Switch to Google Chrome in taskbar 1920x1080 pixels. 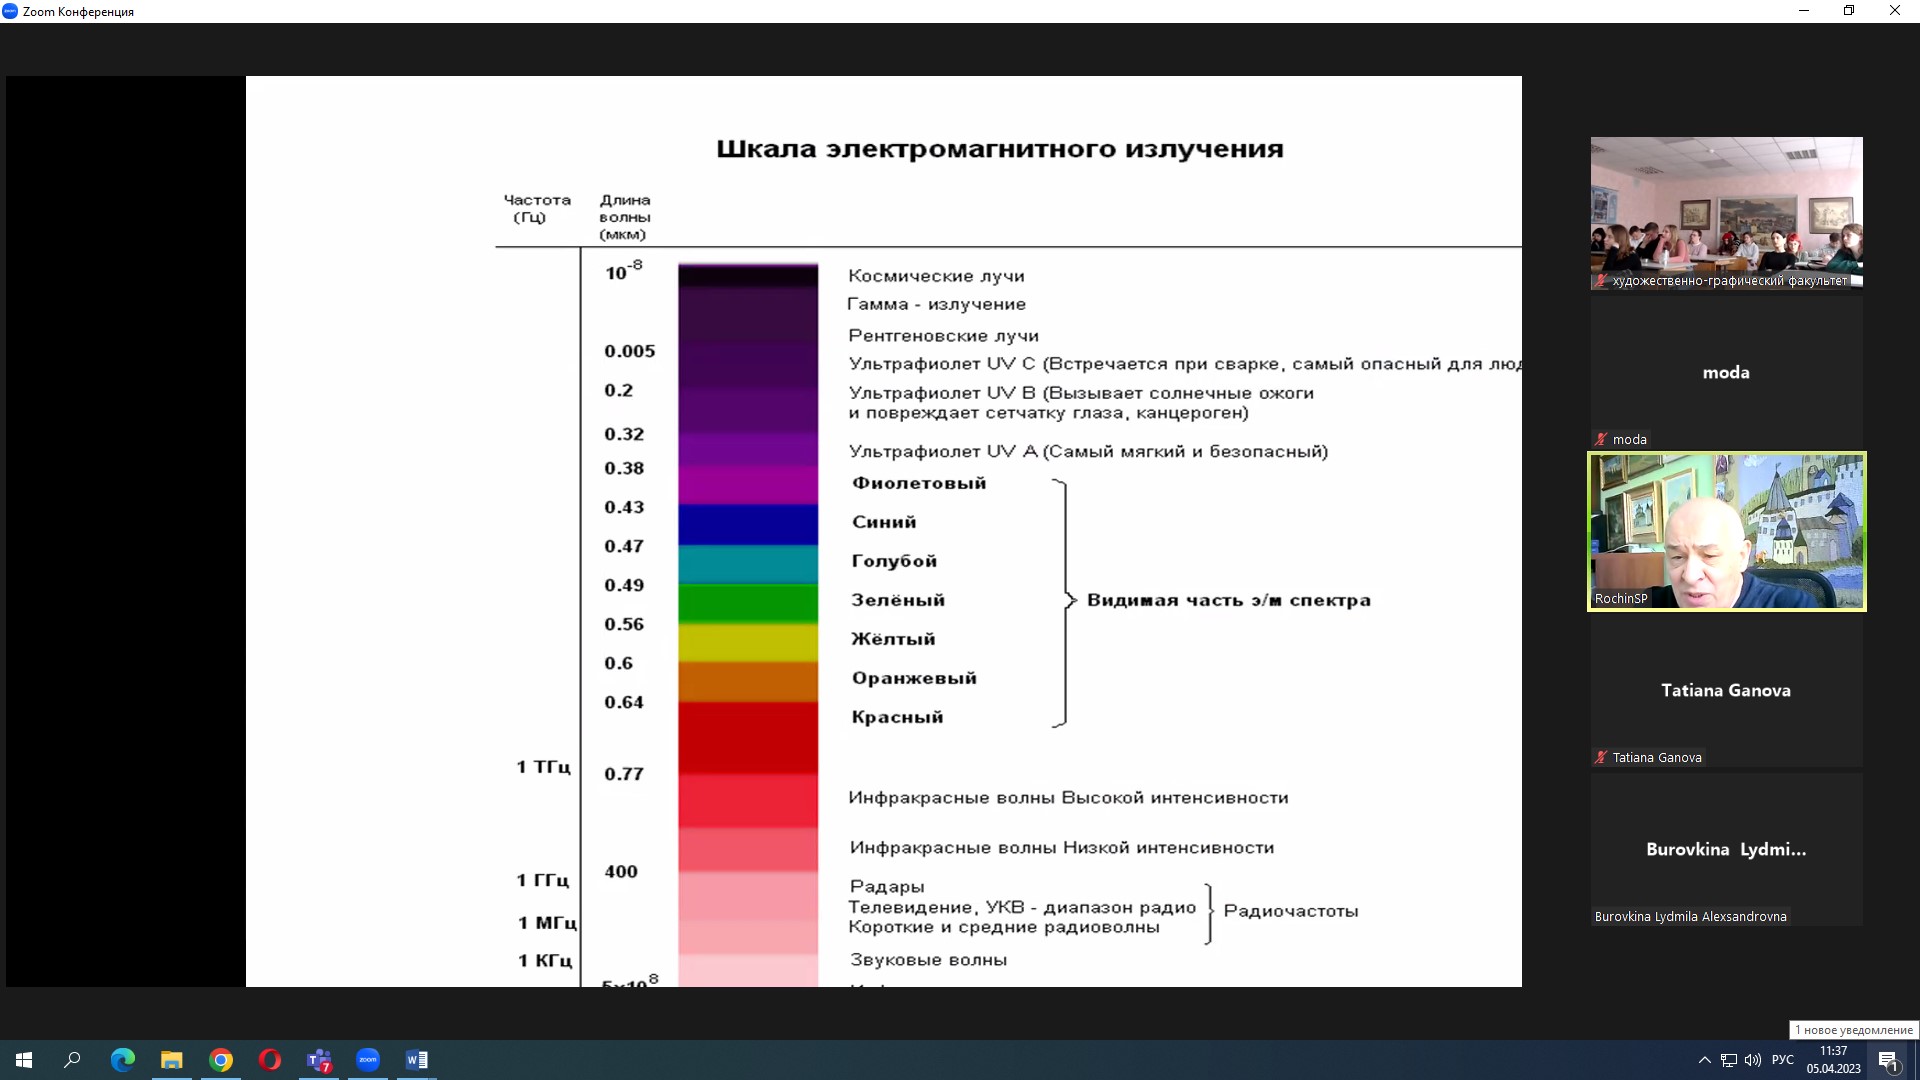point(221,1060)
